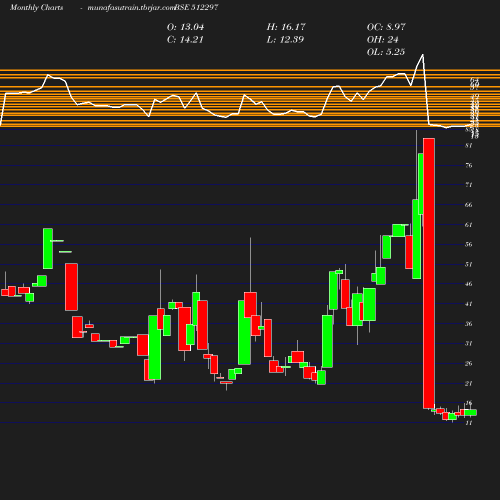Click the tall green candle before the crash

[417, 239]
